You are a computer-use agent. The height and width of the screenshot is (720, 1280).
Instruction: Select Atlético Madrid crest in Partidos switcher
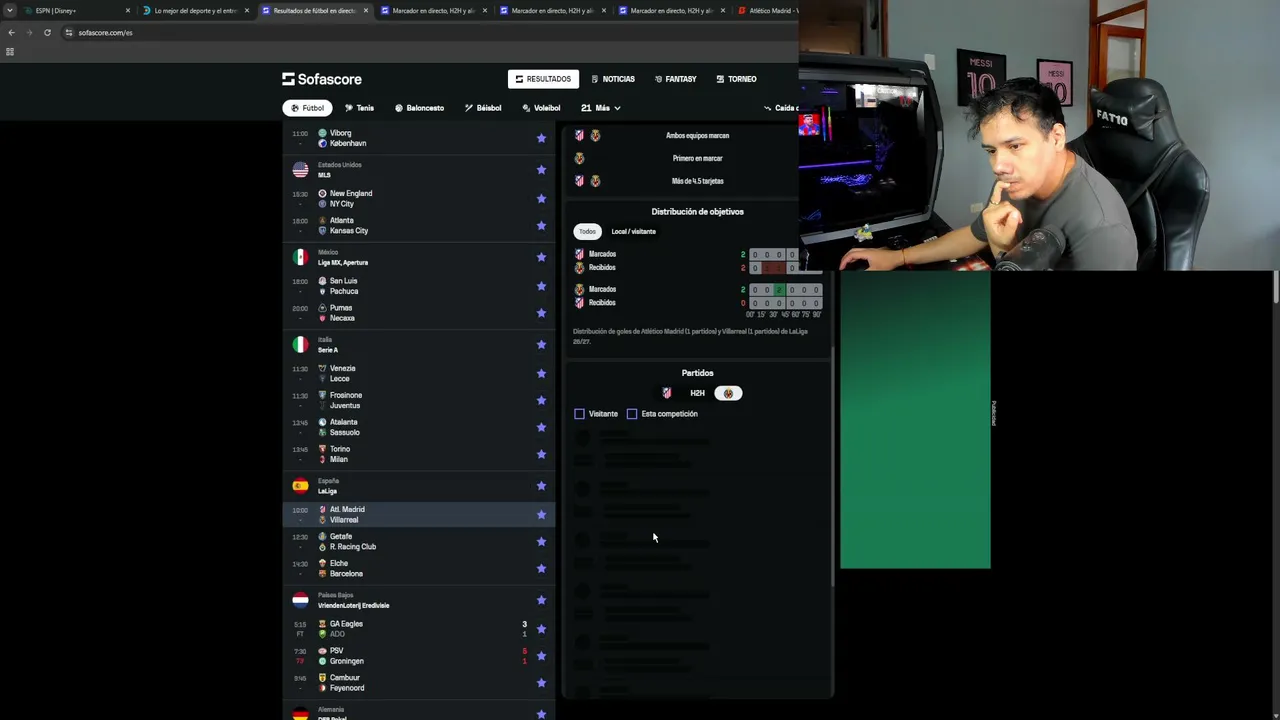point(667,393)
